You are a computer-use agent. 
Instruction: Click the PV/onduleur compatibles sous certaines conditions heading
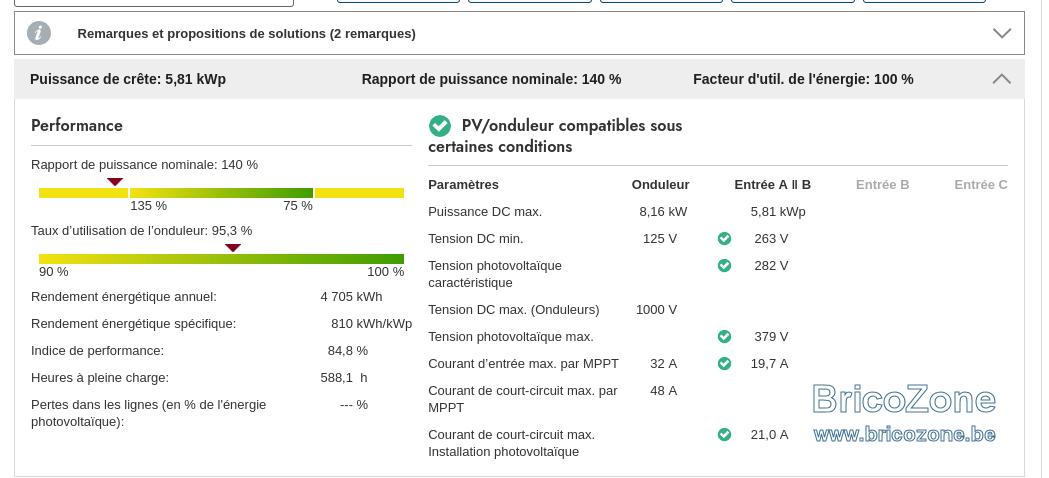pyautogui.click(x=555, y=136)
